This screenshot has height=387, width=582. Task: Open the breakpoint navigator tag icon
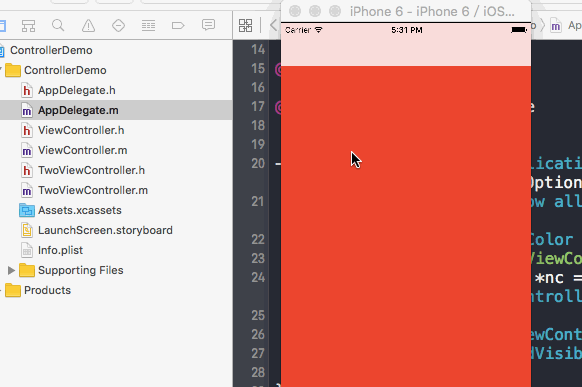coord(178,26)
